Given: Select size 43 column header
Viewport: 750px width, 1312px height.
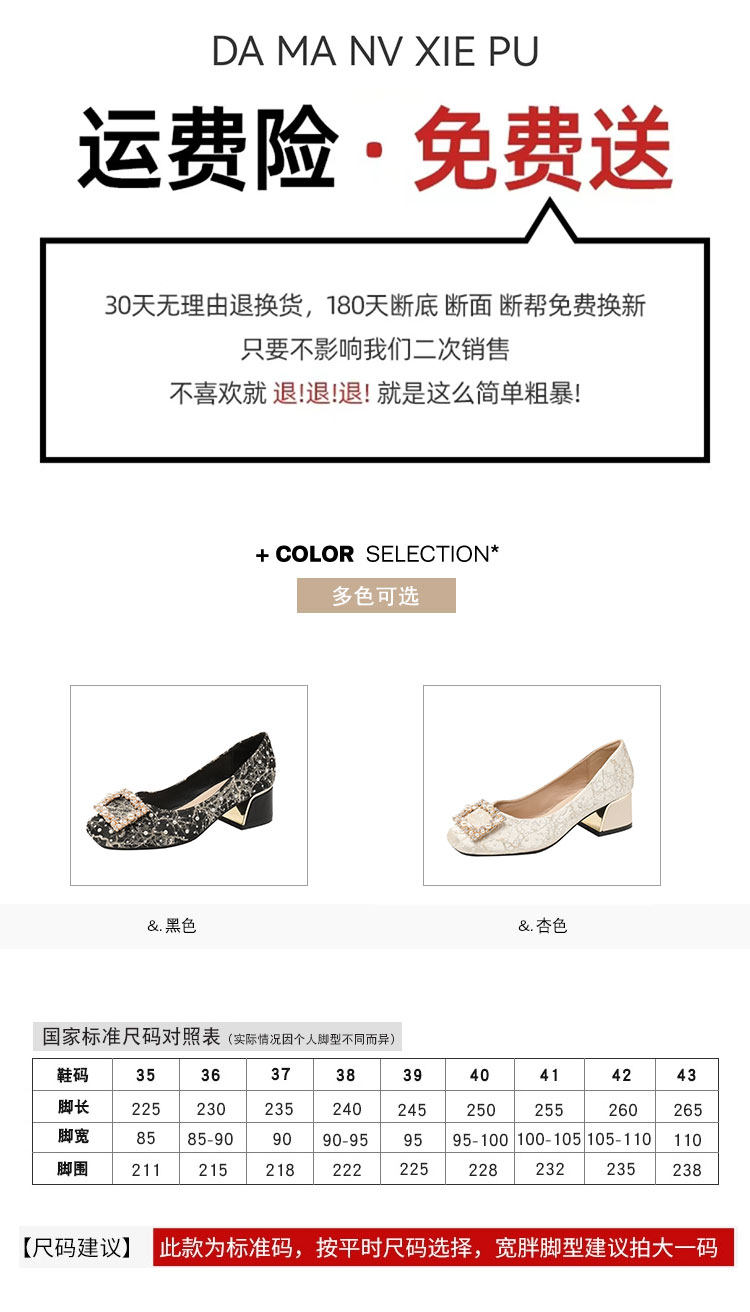Looking at the screenshot, I should click(x=687, y=1075).
